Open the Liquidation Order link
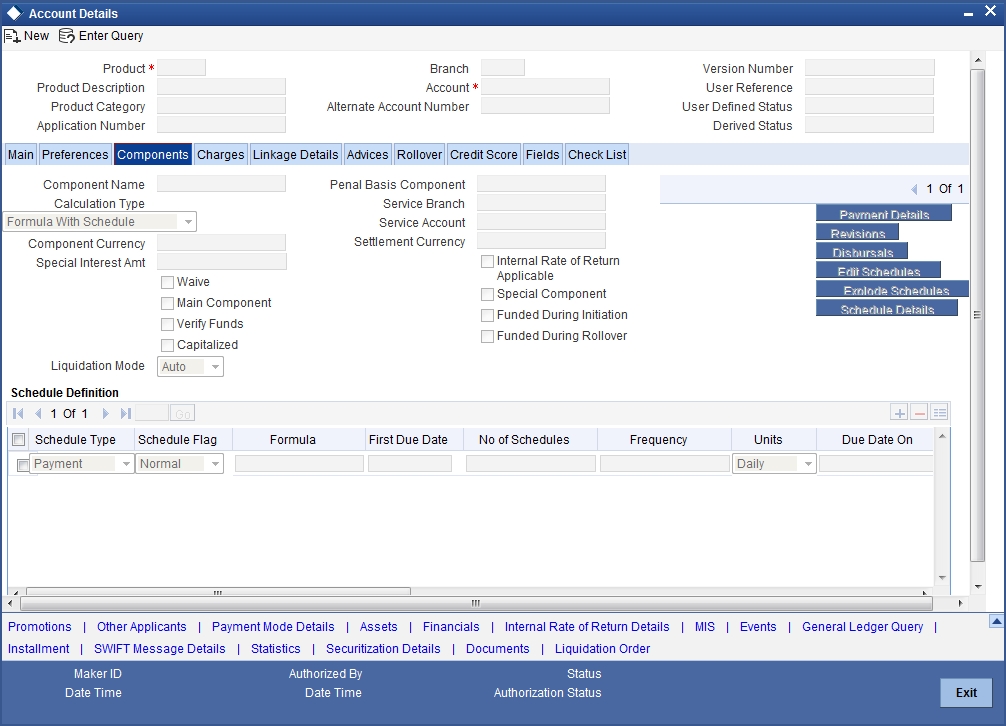 coord(602,648)
